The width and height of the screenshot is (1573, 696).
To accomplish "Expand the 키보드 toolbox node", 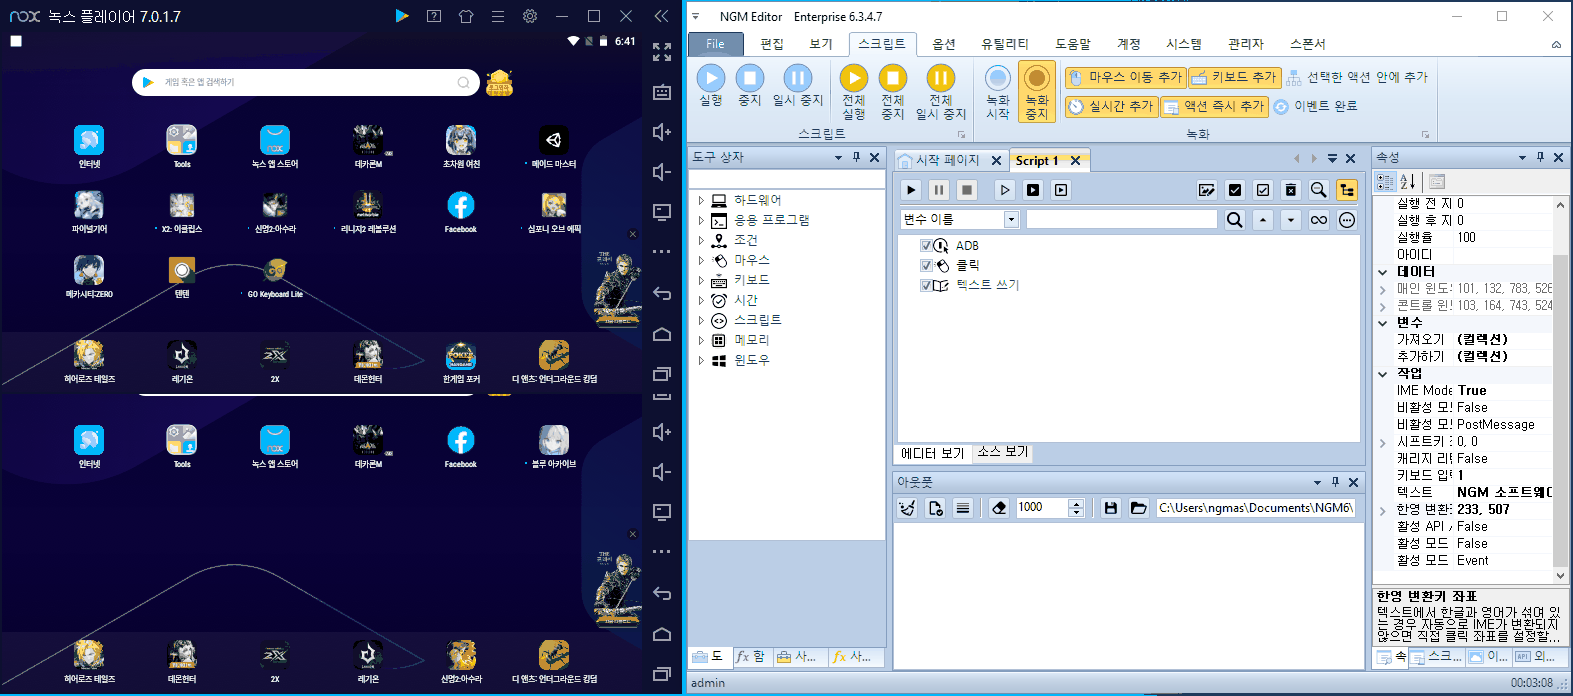I will (x=701, y=280).
